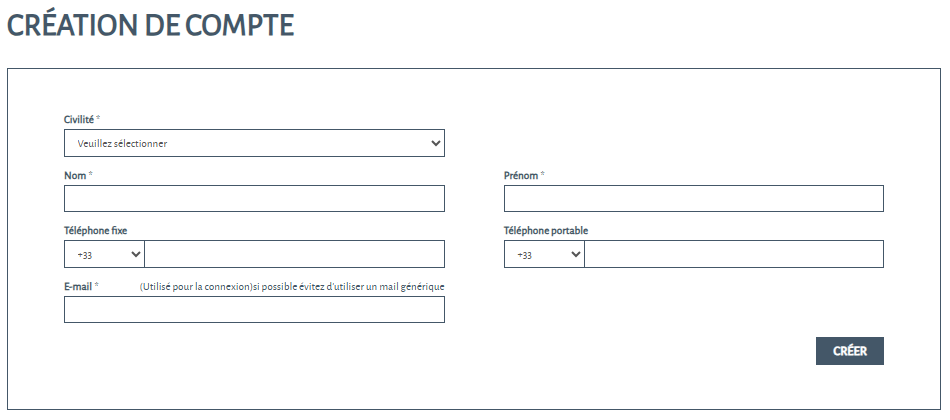Click the Nom text field
Image resolution: width=950 pixels, height=420 pixels.
[x=254, y=199]
